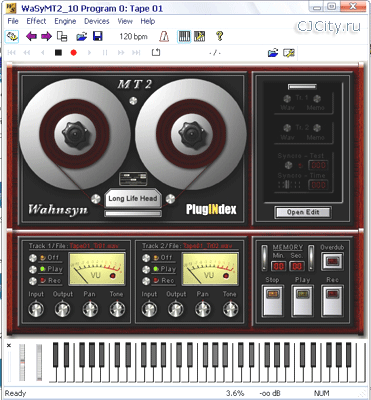Screen dimensions: 371x400
Task: Click the plugin icon at toolbar start
Action: [x=12, y=36]
